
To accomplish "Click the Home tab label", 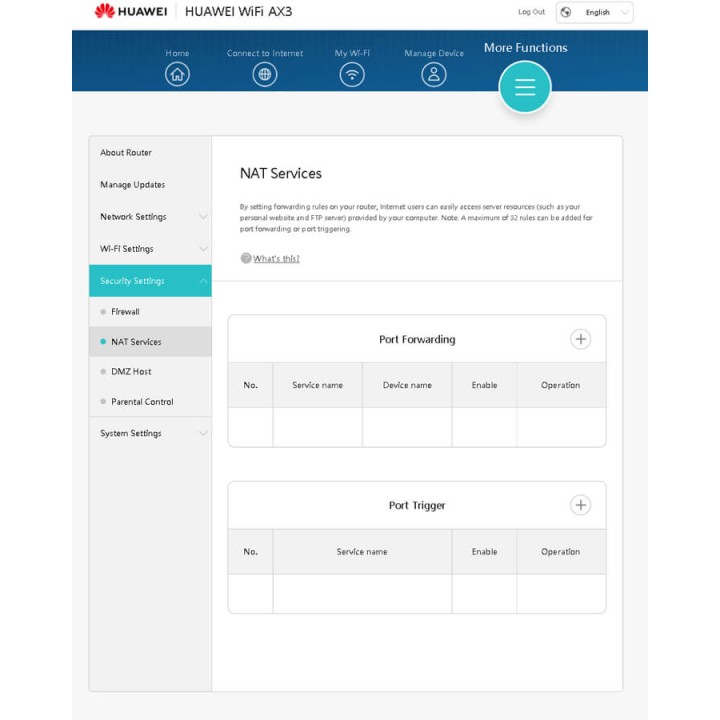I will [x=177, y=53].
